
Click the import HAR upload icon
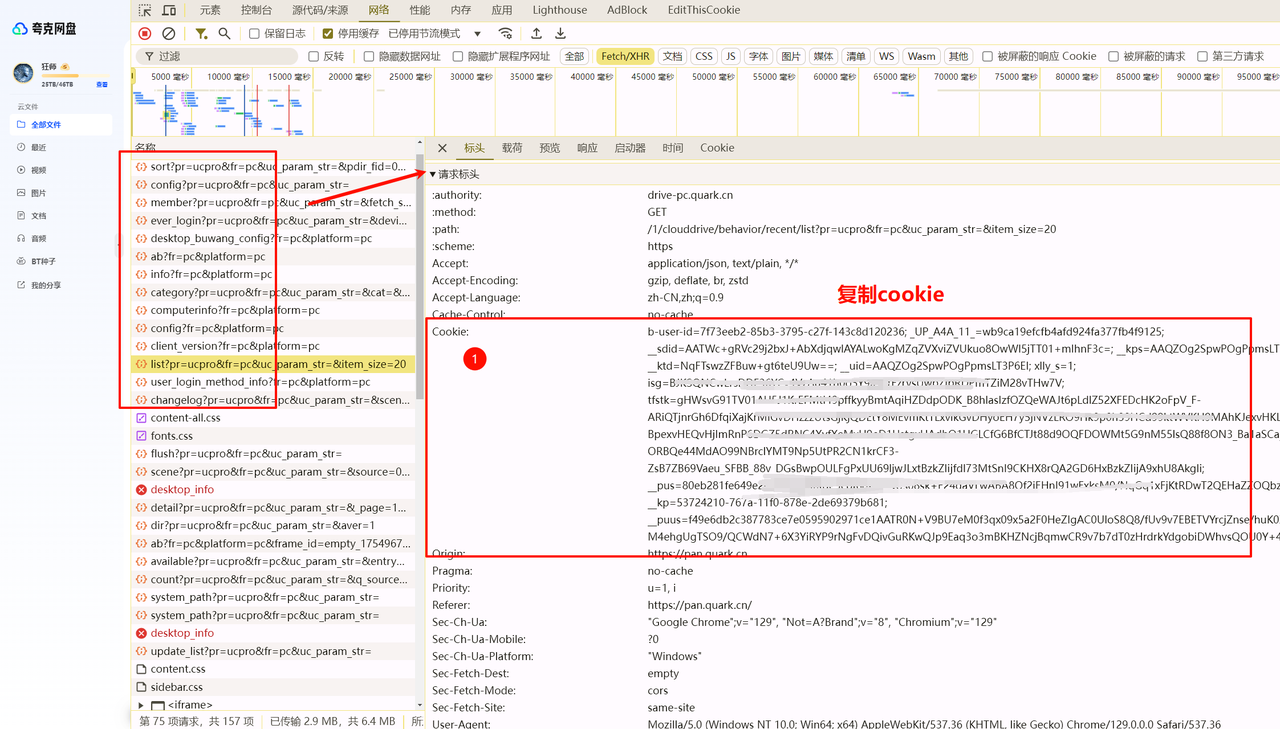[x=536, y=34]
